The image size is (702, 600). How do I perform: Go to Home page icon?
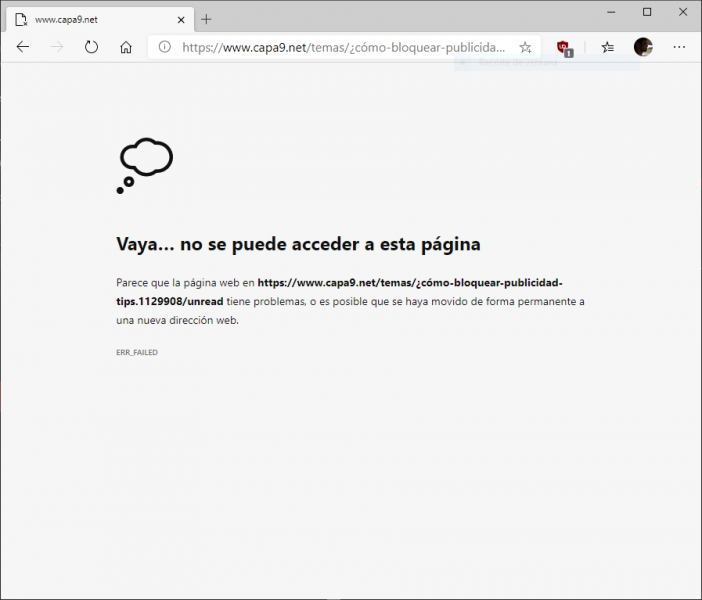click(126, 47)
